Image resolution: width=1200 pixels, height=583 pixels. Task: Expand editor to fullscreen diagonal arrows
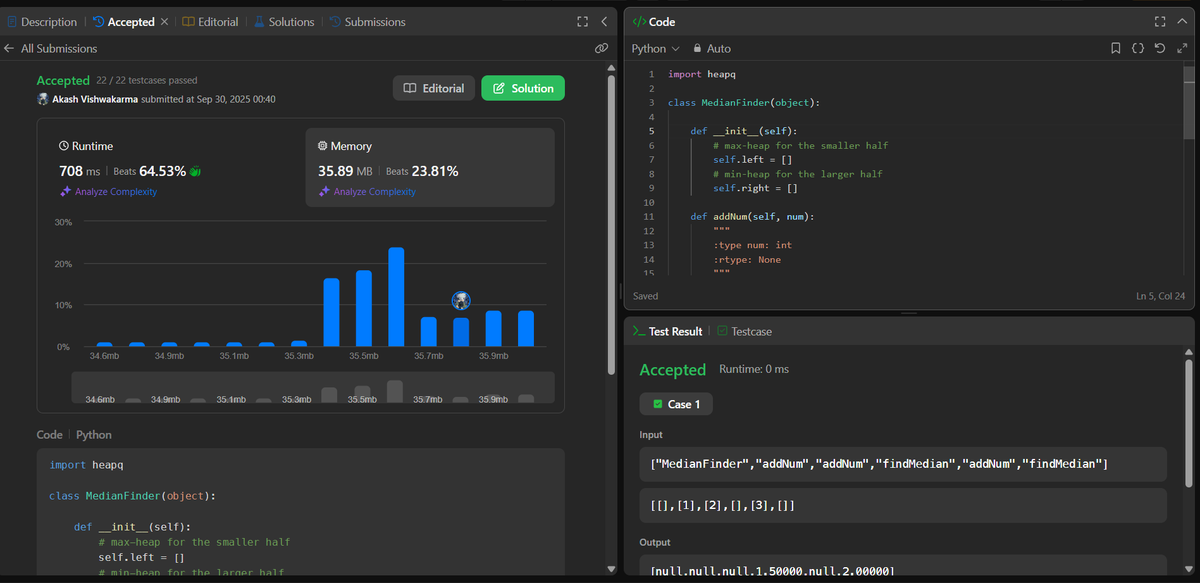coord(1180,48)
